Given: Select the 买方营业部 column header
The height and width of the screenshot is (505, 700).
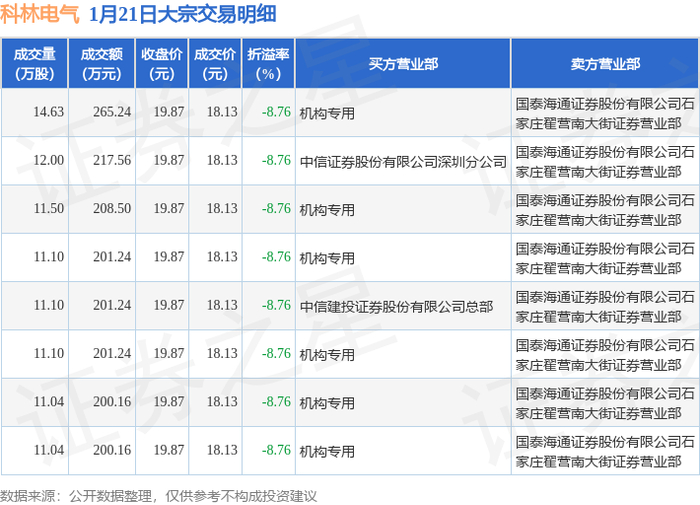Looking at the screenshot, I should 403,63.
